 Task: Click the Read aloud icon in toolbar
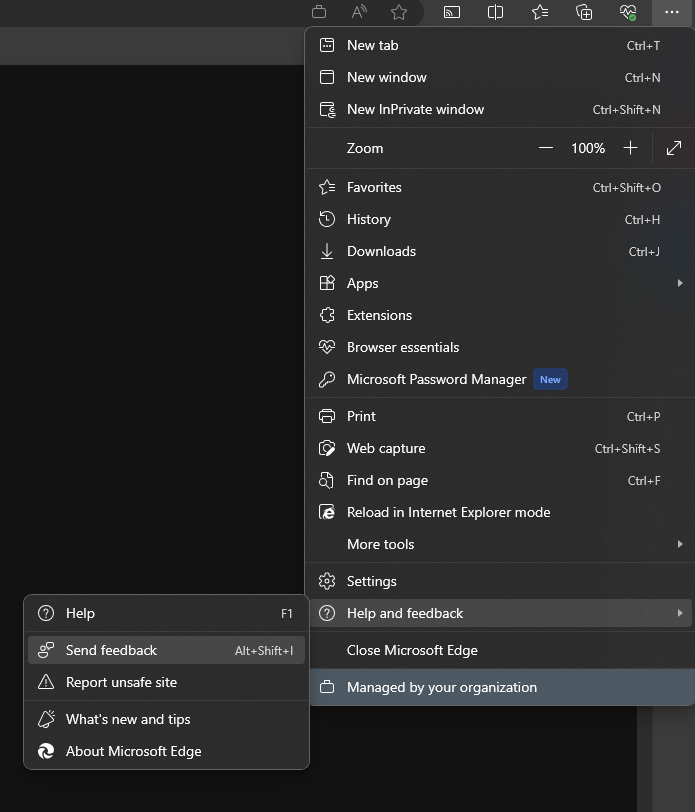click(x=359, y=12)
